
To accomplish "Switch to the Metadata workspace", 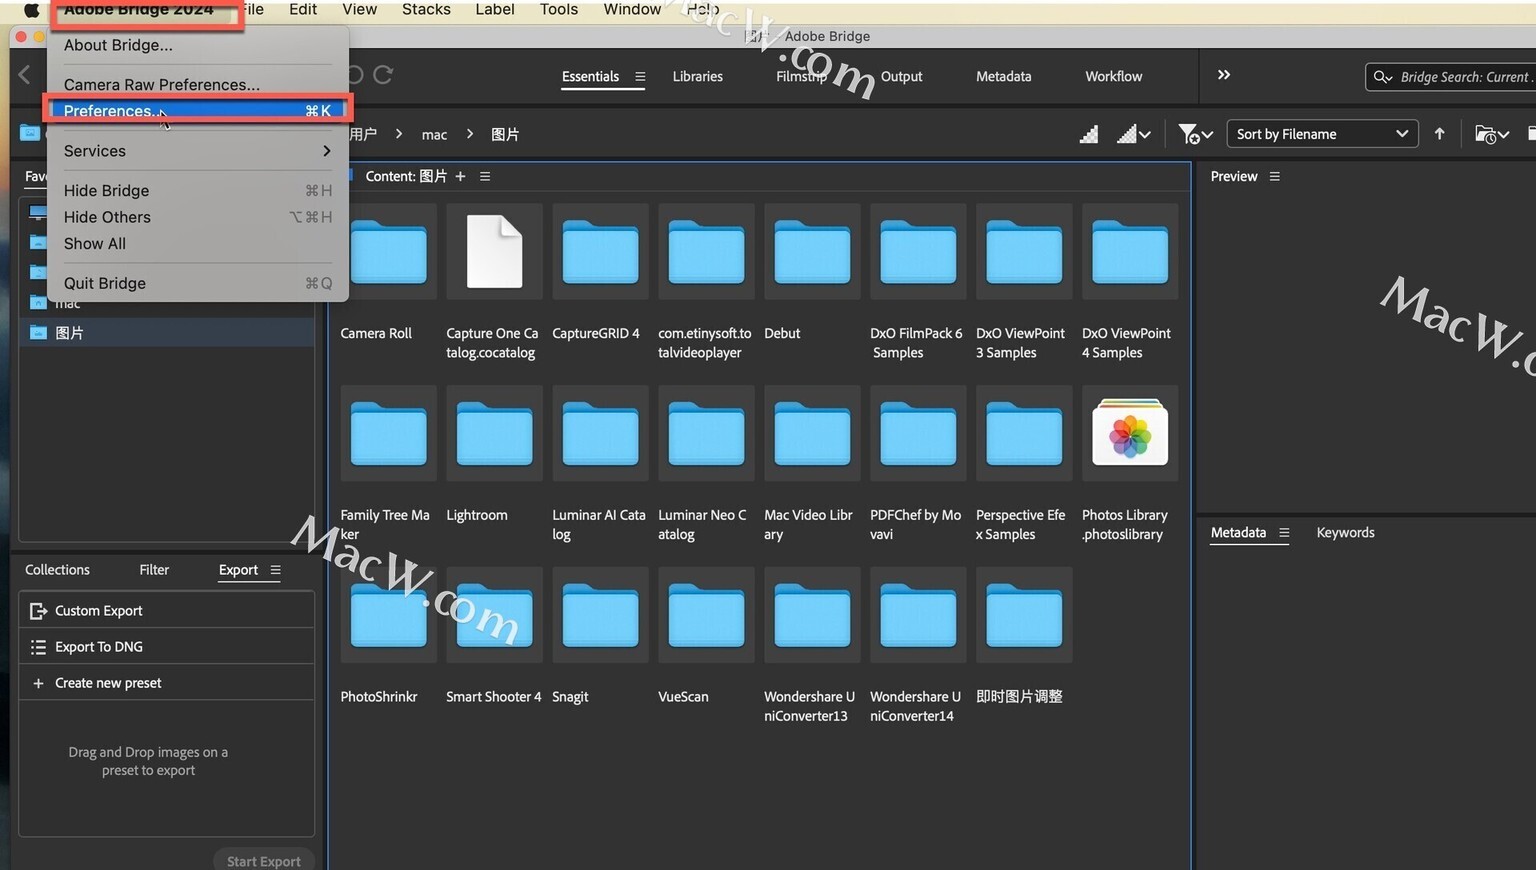I will [x=1003, y=76].
